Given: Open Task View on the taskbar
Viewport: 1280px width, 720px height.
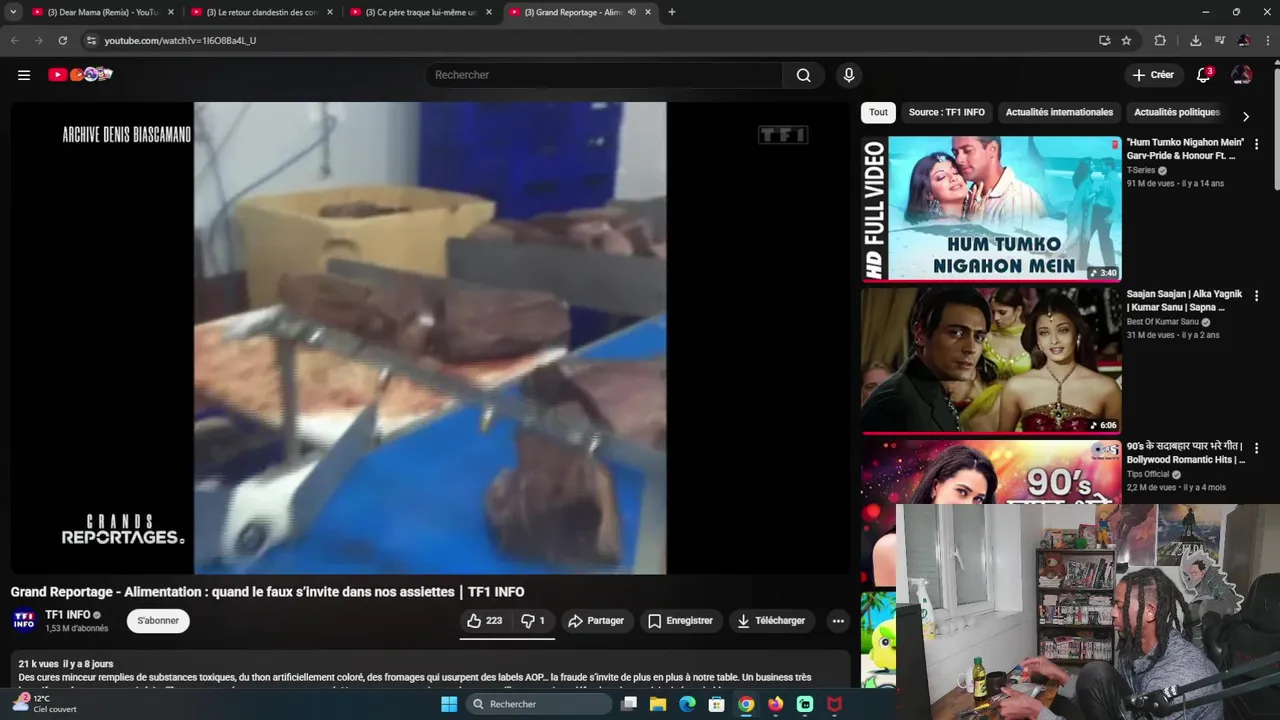Looking at the screenshot, I should (x=629, y=704).
